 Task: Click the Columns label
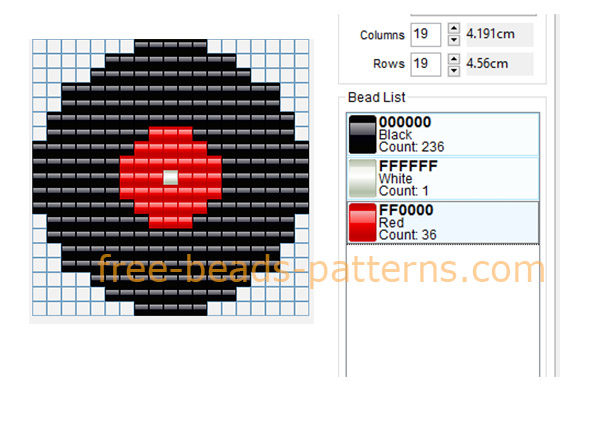click(382, 35)
